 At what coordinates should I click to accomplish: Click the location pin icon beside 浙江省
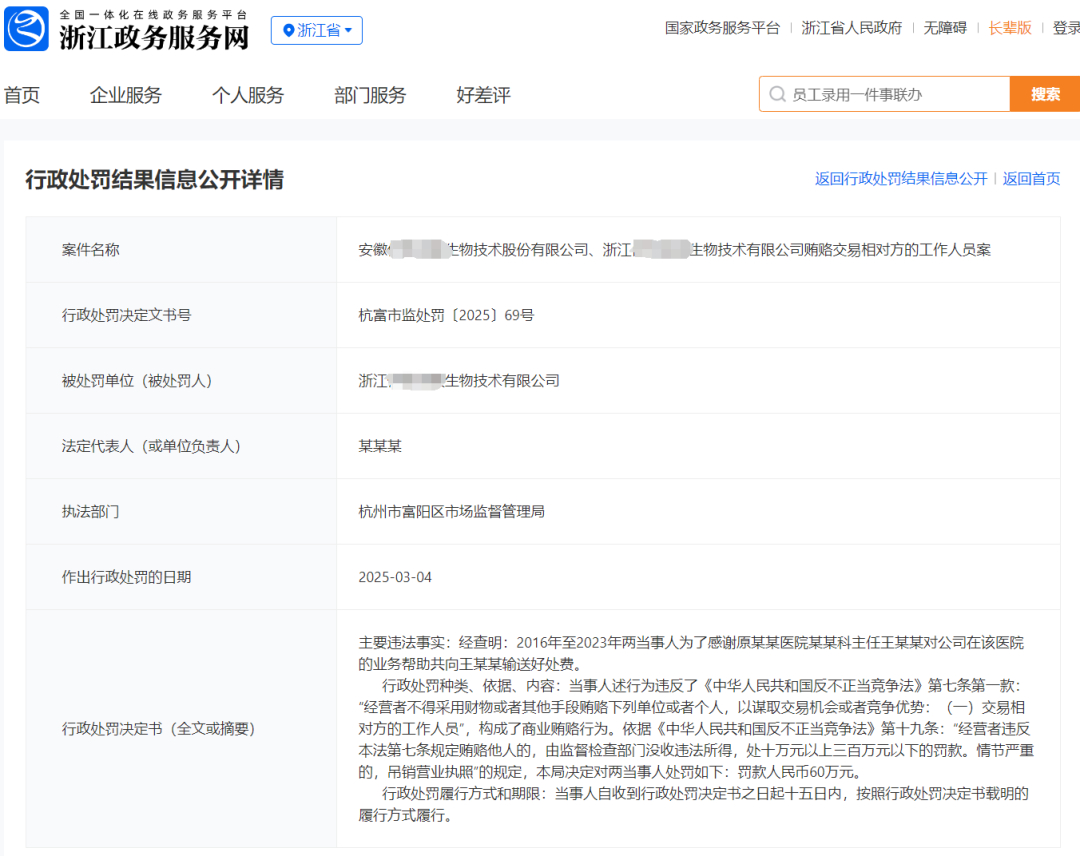click(288, 31)
